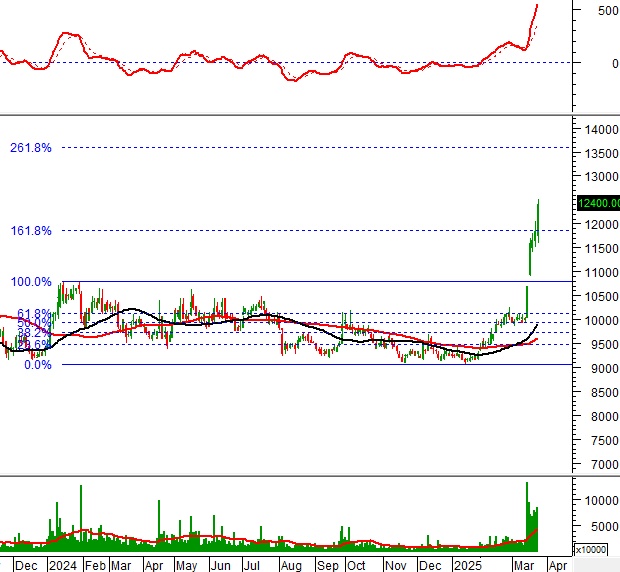Click the Dec label left of 2025
Viewport: 620px width, 572px height.
[430, 566]
